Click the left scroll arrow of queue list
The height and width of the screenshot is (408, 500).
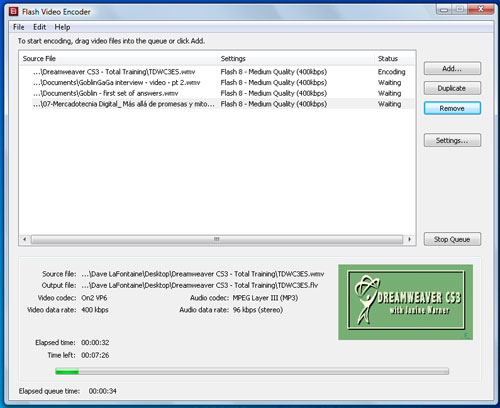pos(24,239)
